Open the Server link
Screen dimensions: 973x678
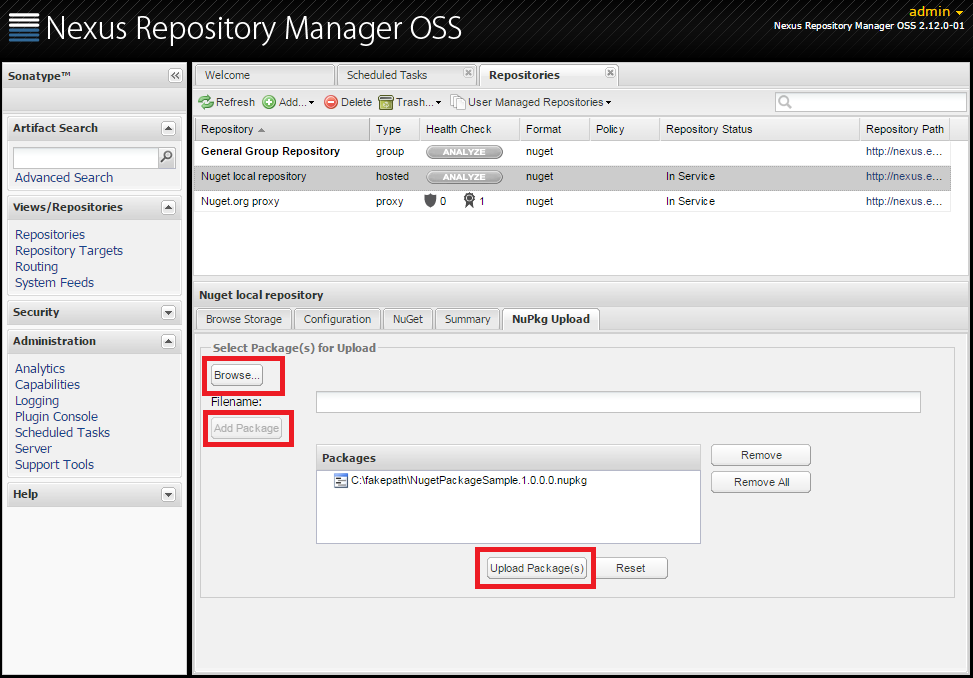tap(34, 448)
